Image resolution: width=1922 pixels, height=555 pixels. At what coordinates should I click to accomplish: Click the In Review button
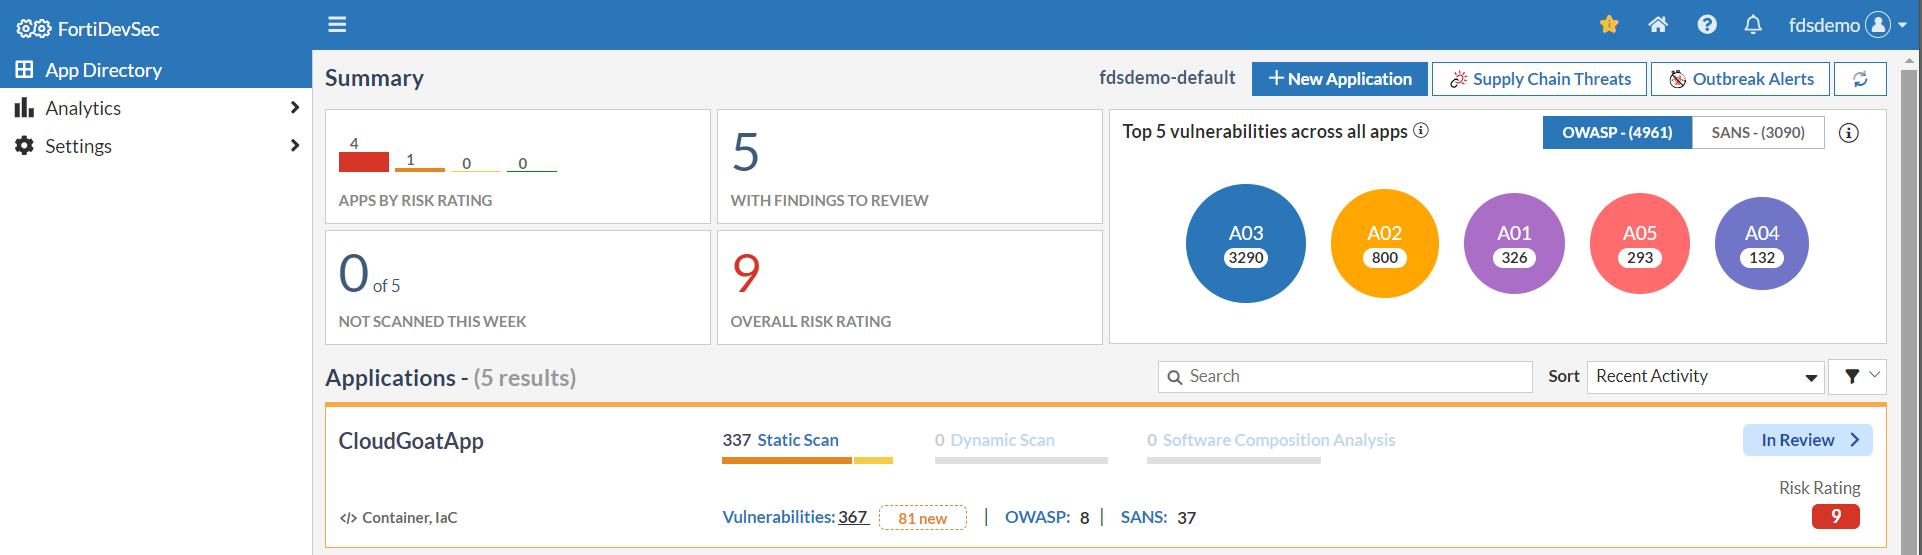1808,440
